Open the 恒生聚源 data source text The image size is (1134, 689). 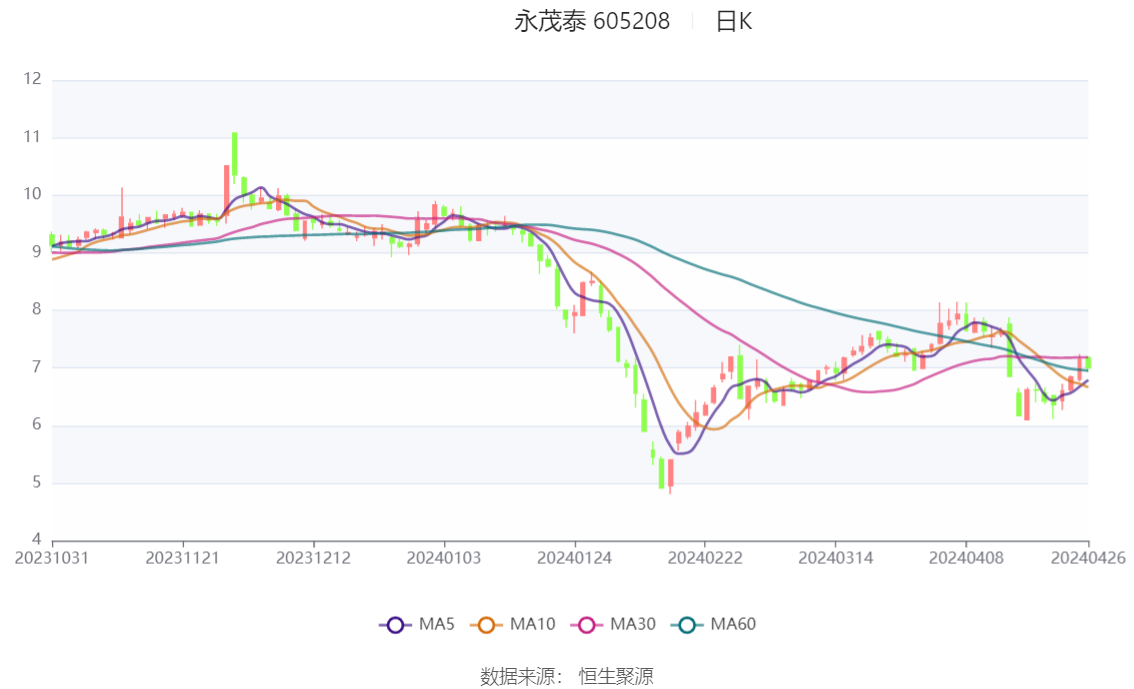[616, 677]
